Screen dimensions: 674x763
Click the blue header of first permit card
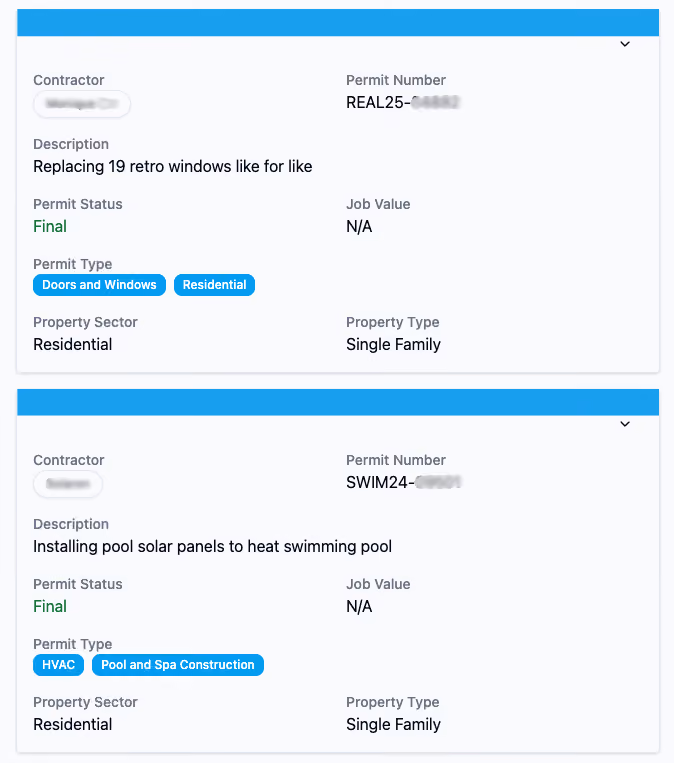tap(338, 22)
